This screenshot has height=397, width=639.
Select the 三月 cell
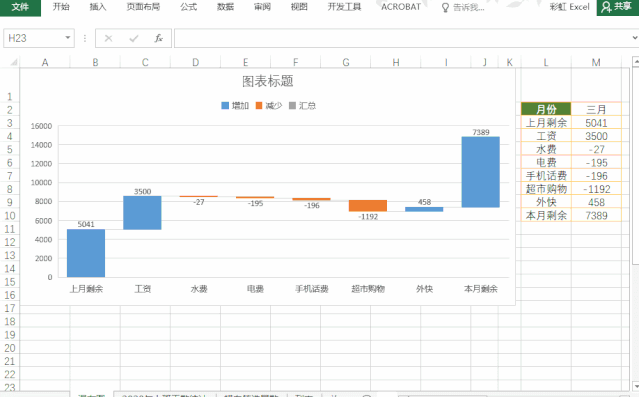coord(596,109)
